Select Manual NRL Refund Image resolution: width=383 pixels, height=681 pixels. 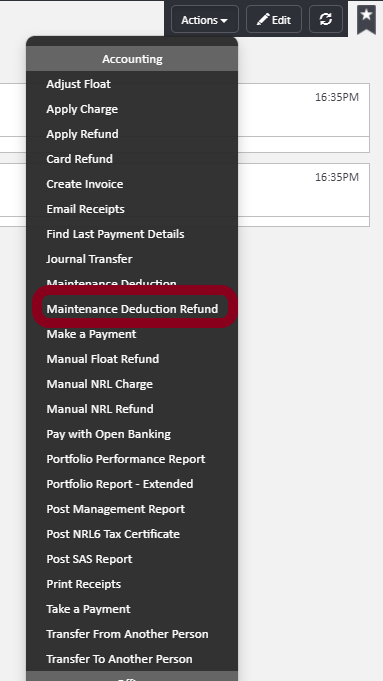click(x=100, y=409)
